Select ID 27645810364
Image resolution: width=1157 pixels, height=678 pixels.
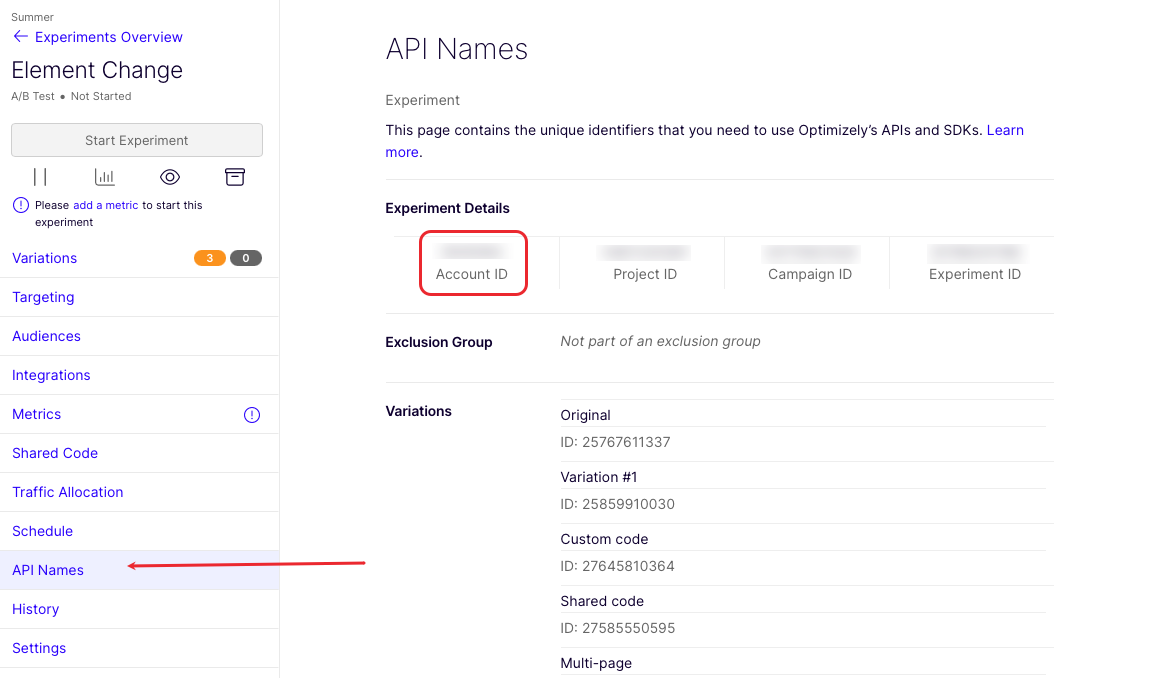[x=618, y=567]
